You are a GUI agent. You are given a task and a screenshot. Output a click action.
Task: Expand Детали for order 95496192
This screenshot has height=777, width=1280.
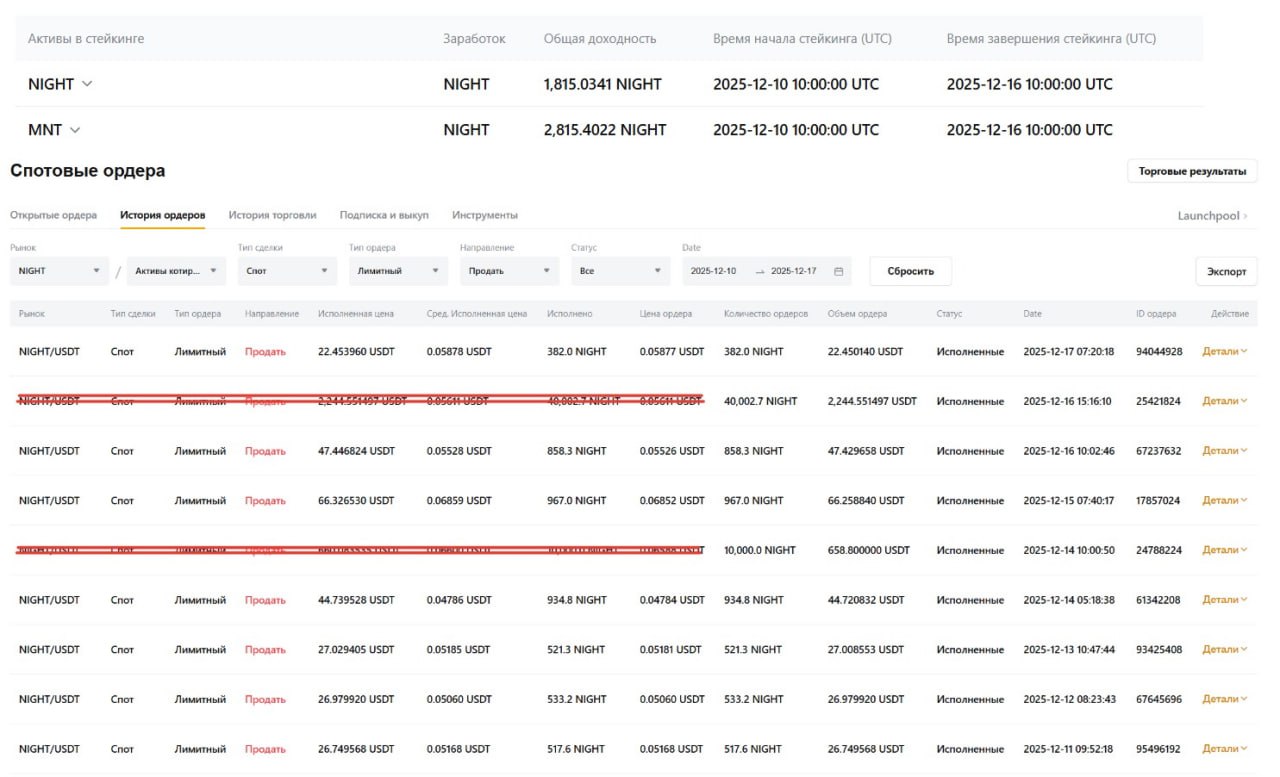(1224, 749)
